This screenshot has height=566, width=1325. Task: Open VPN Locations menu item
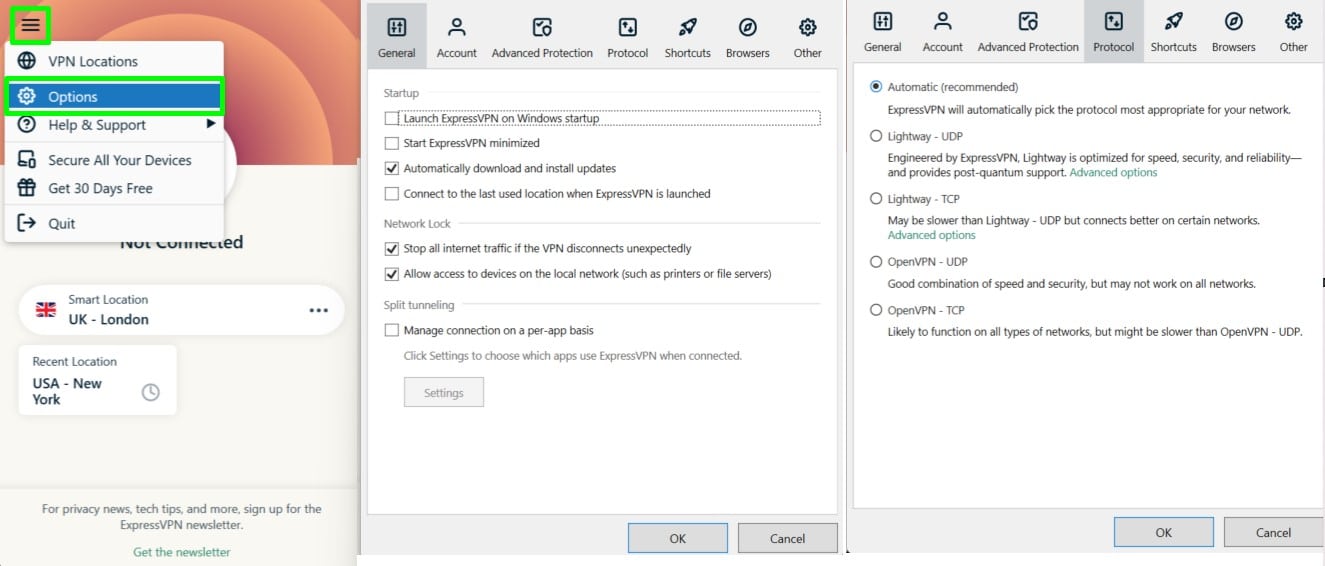pyautogui.click(x=114, y=61)
